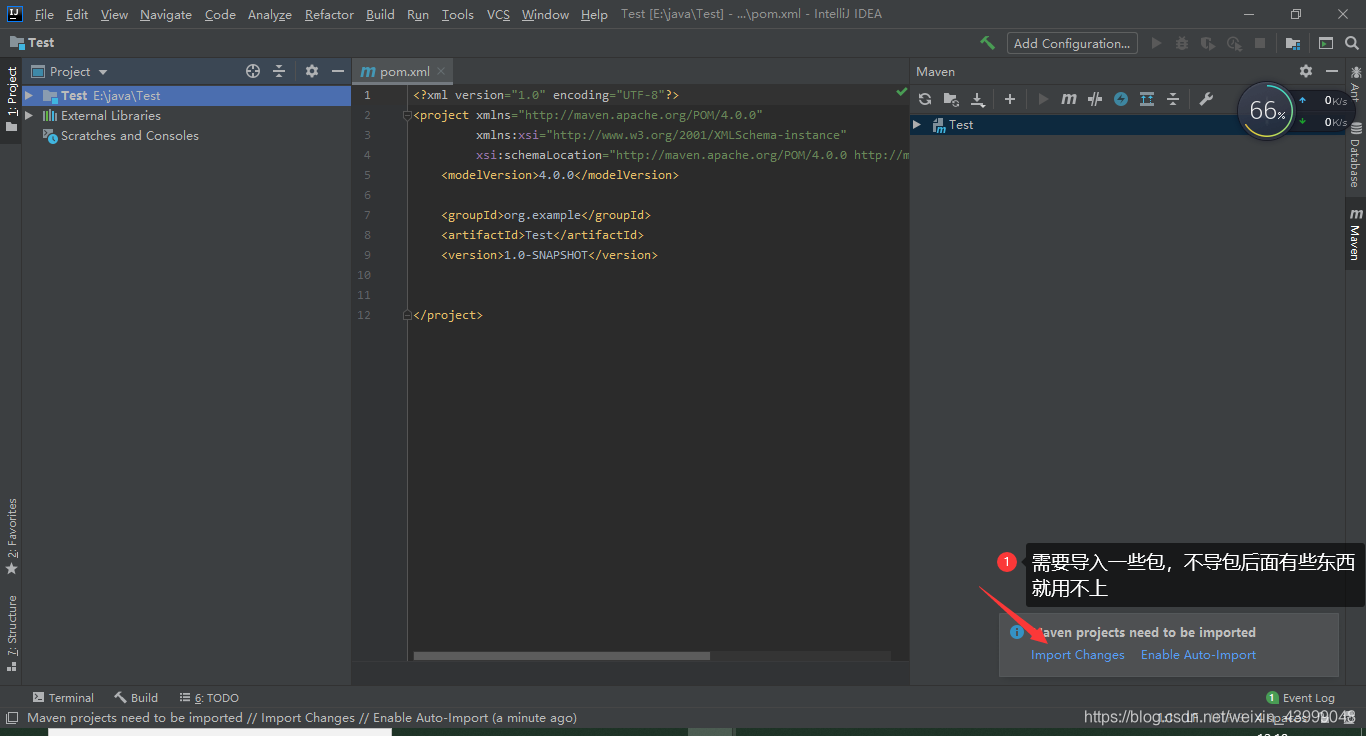Click the Profiler run icon
Image resolution: width=1366 pixels, height=736 pixels.
coord(1234,43)
